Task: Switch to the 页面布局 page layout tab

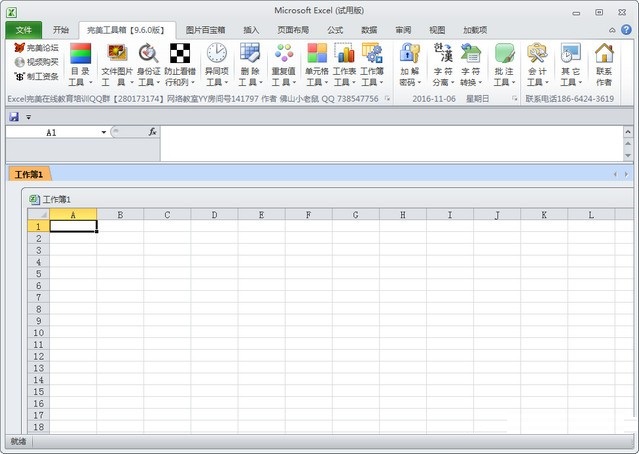Action: [x=293, y=30]
